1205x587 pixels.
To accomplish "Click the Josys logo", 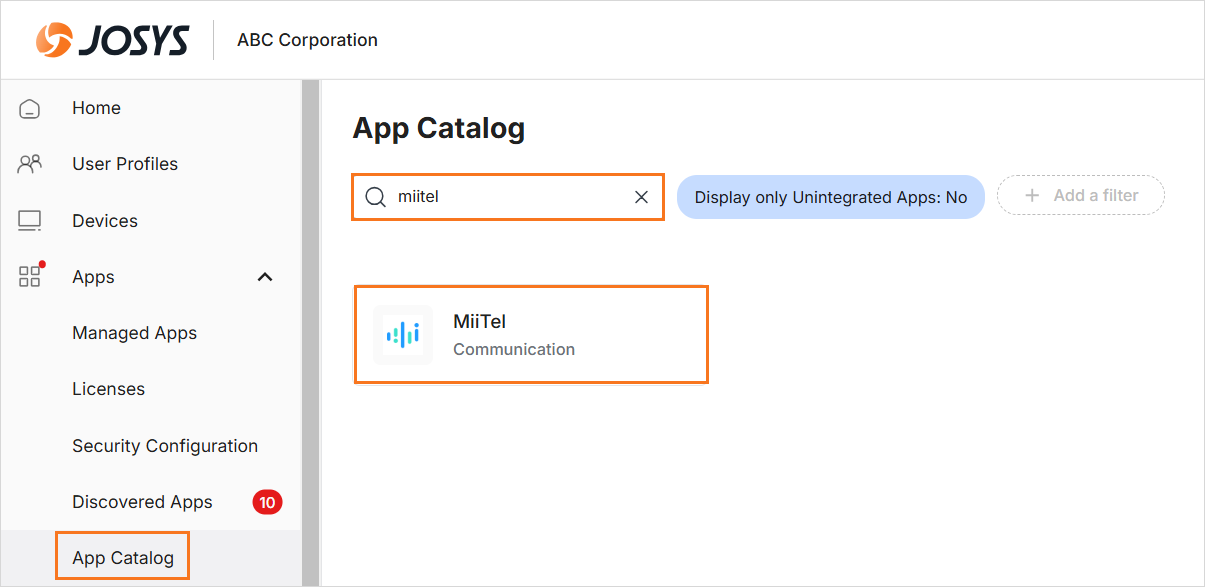I will pos(112,40).
